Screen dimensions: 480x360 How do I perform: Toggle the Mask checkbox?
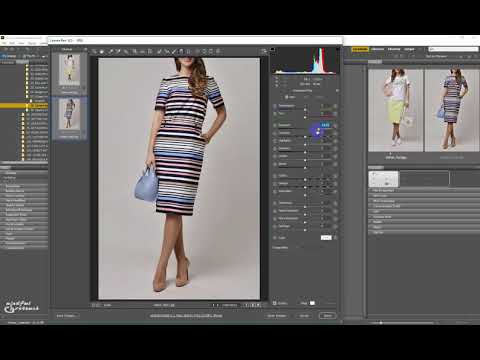[x=299, y=303]
